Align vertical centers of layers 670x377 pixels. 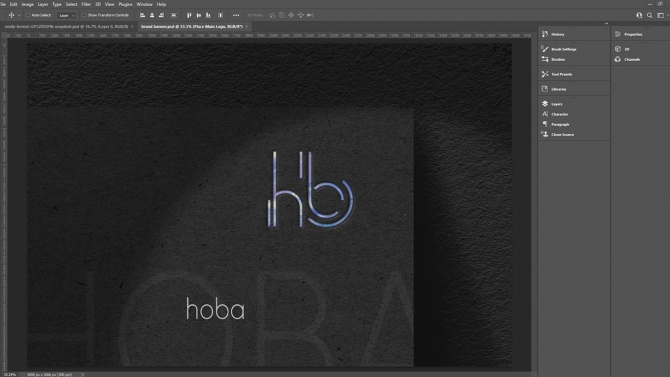coord(199,15)
